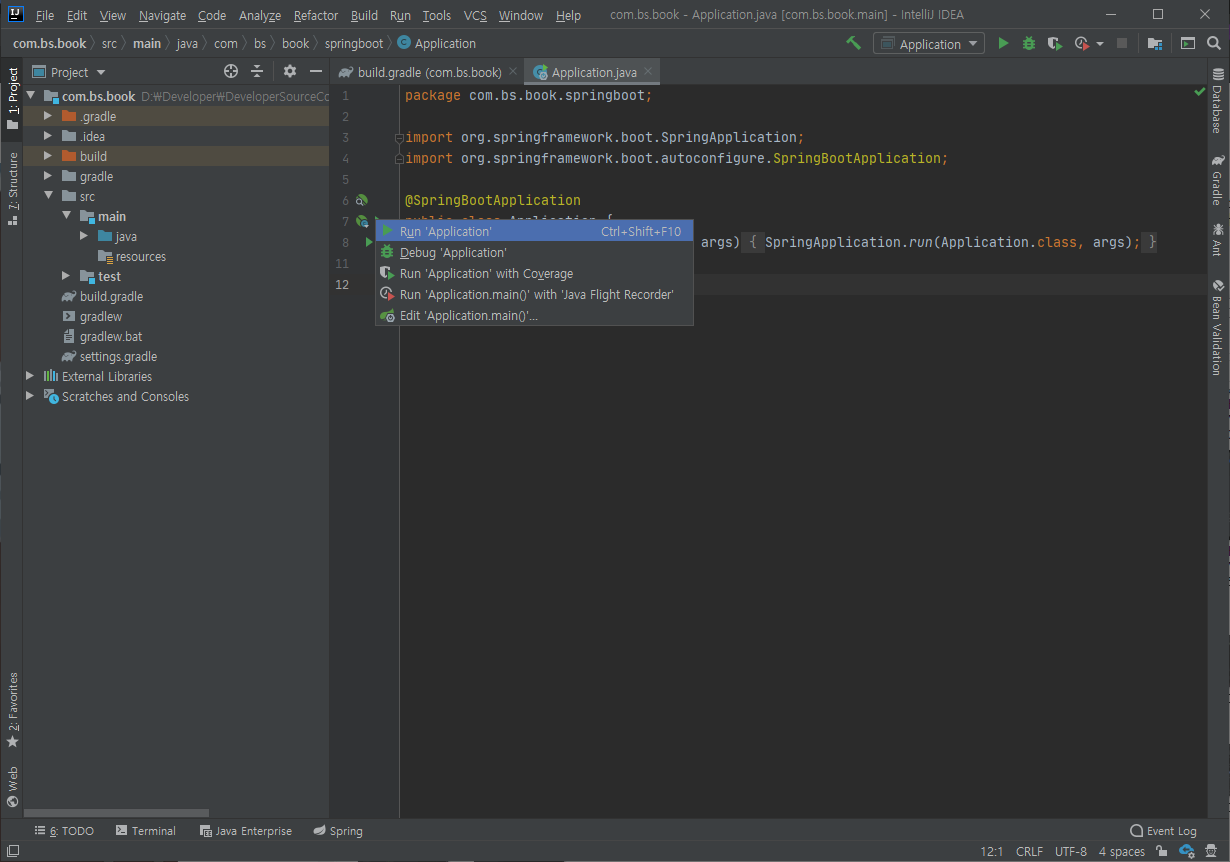Open the Tools menu
The width and height of the screenshot is (1230, 862).
coord(436,15)
